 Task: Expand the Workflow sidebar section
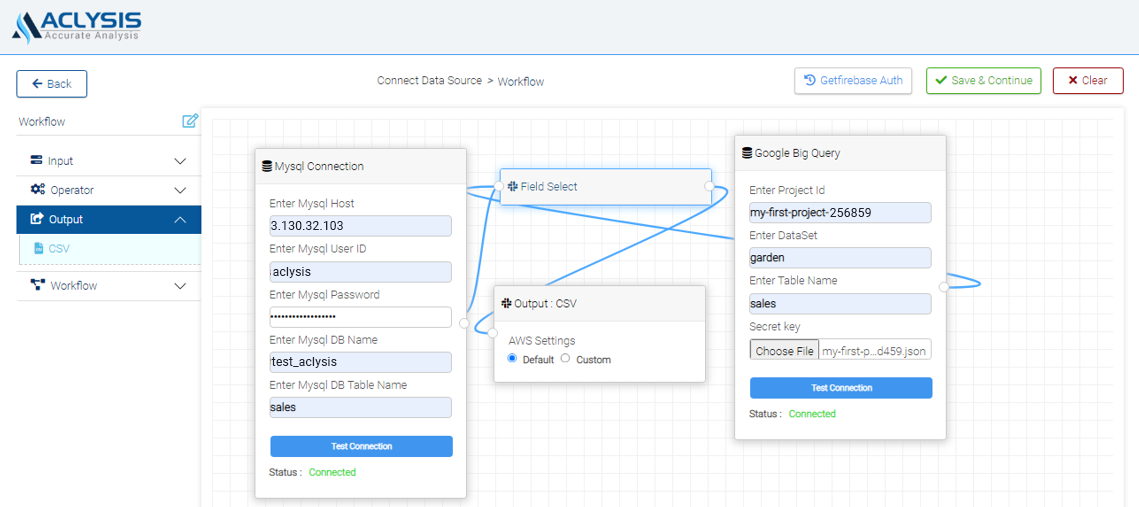click(x=180, y=286)
